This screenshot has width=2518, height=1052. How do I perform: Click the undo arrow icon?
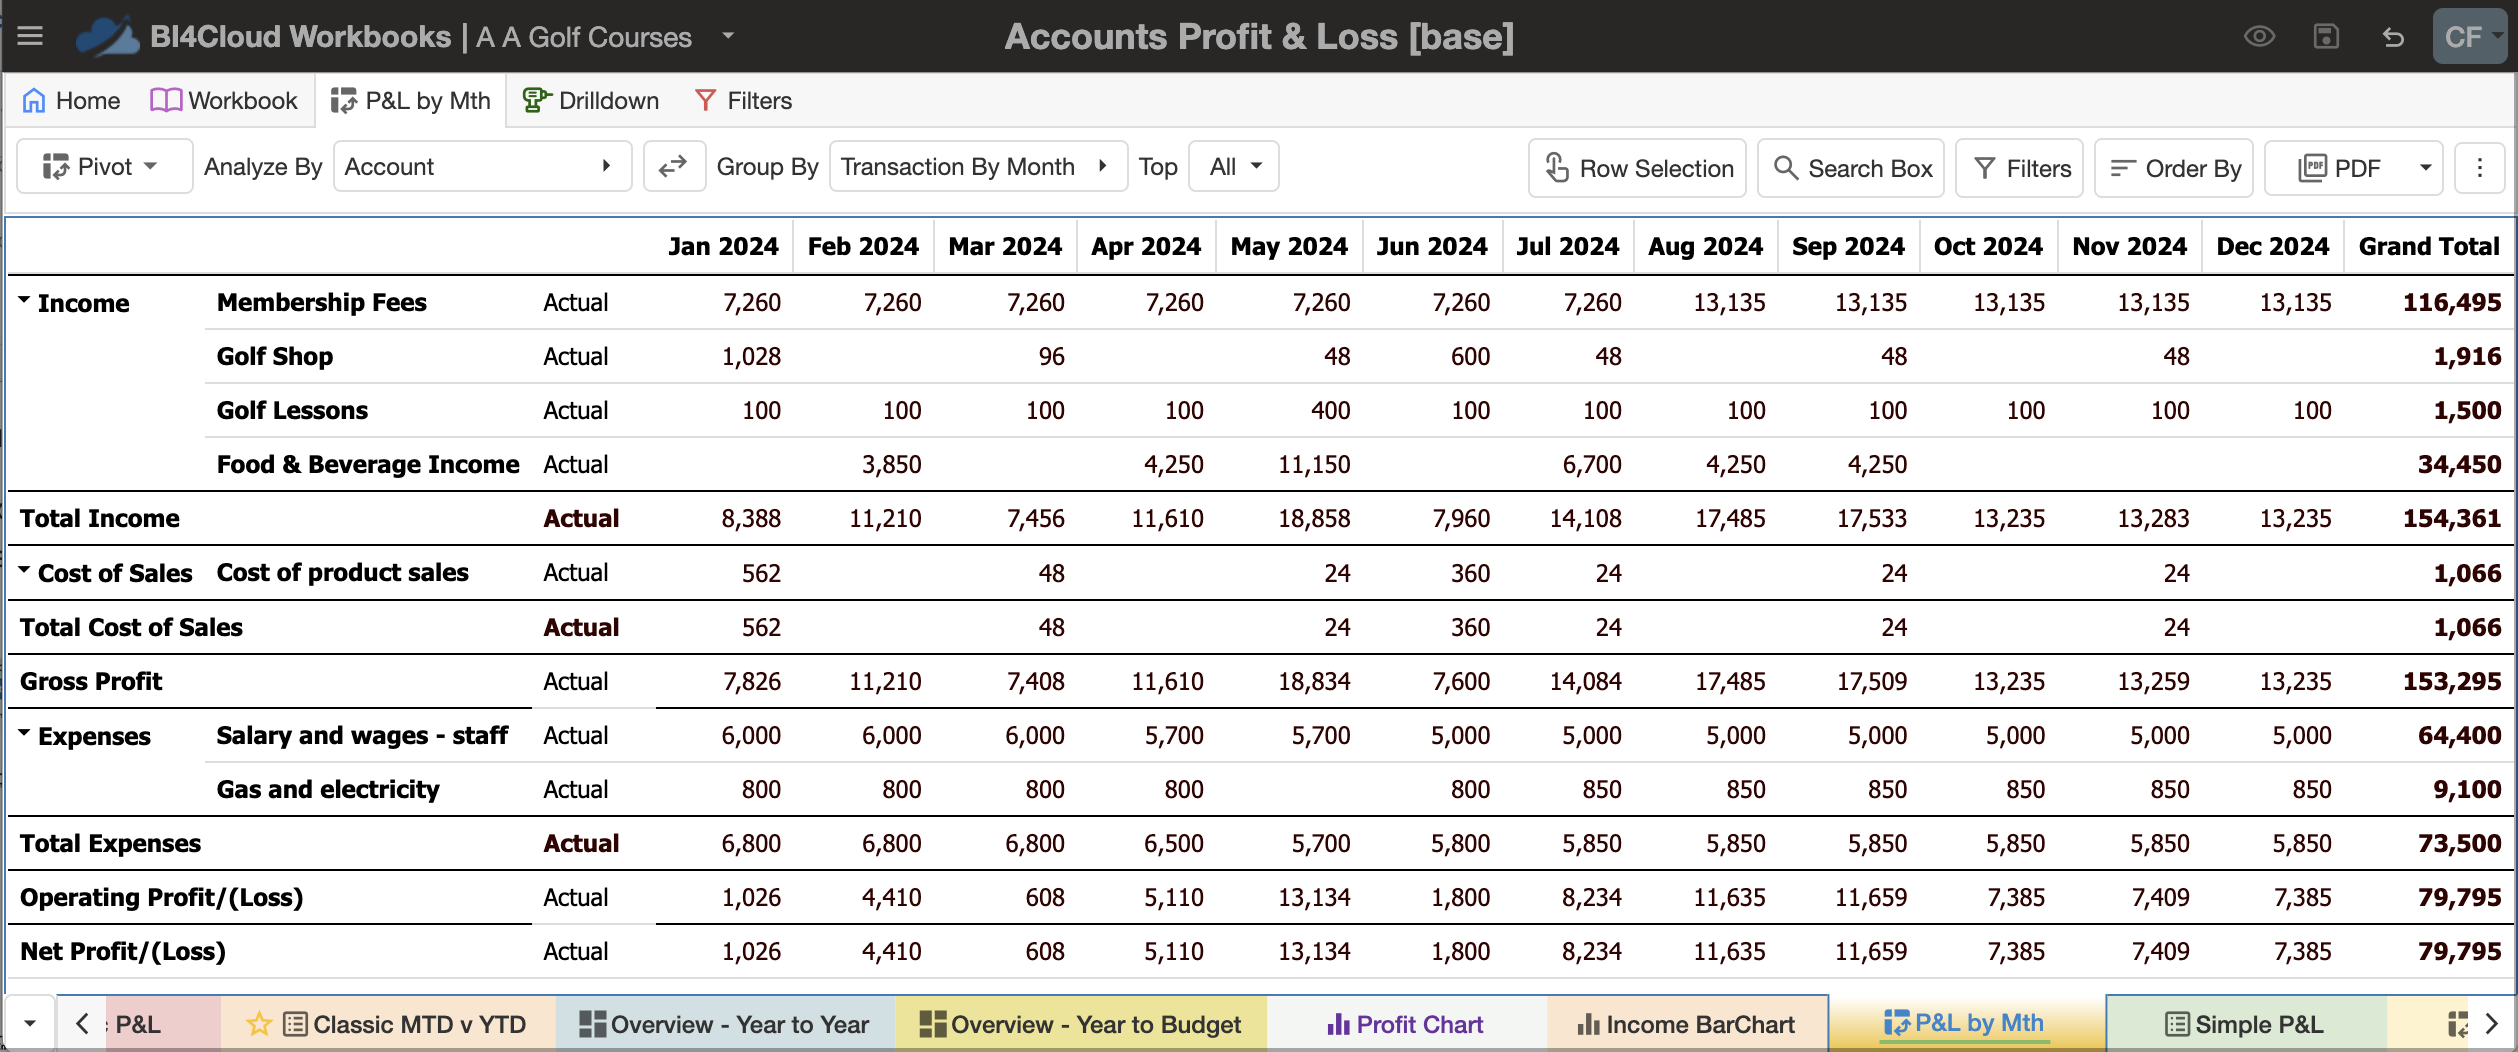[x=2393, y=37]
